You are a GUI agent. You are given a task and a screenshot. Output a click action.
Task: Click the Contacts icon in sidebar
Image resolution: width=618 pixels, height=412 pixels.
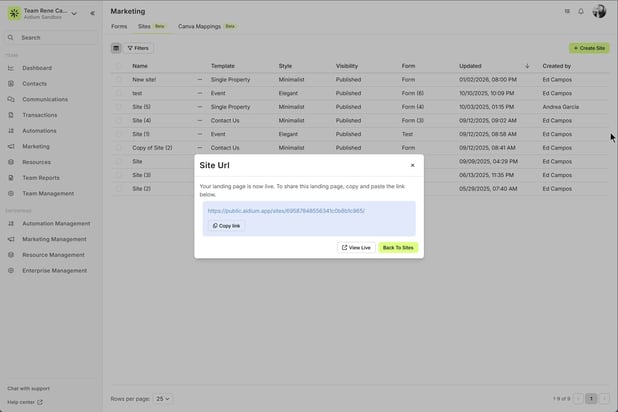pos(12,84)
